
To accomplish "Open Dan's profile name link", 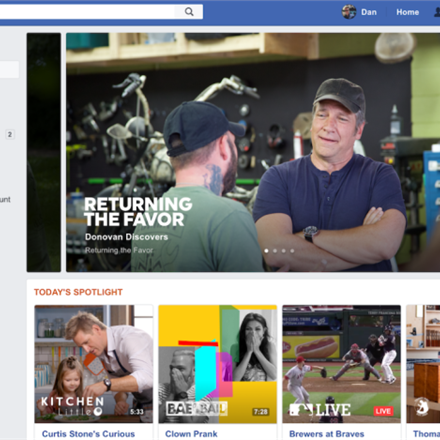I will pos(369,12).
